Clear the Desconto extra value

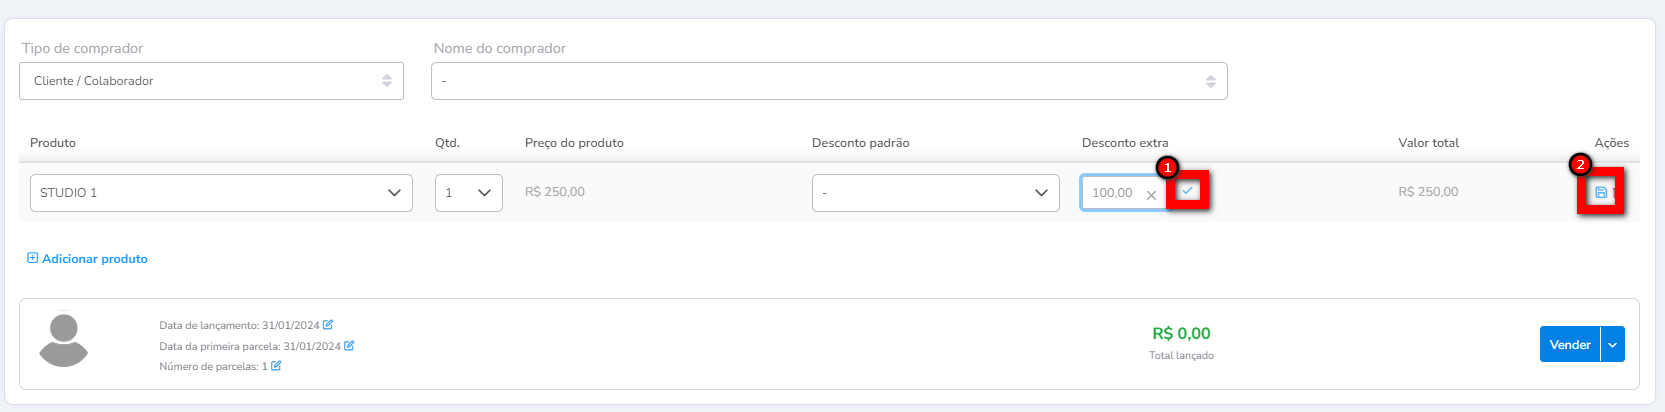tap(1151, 195)
